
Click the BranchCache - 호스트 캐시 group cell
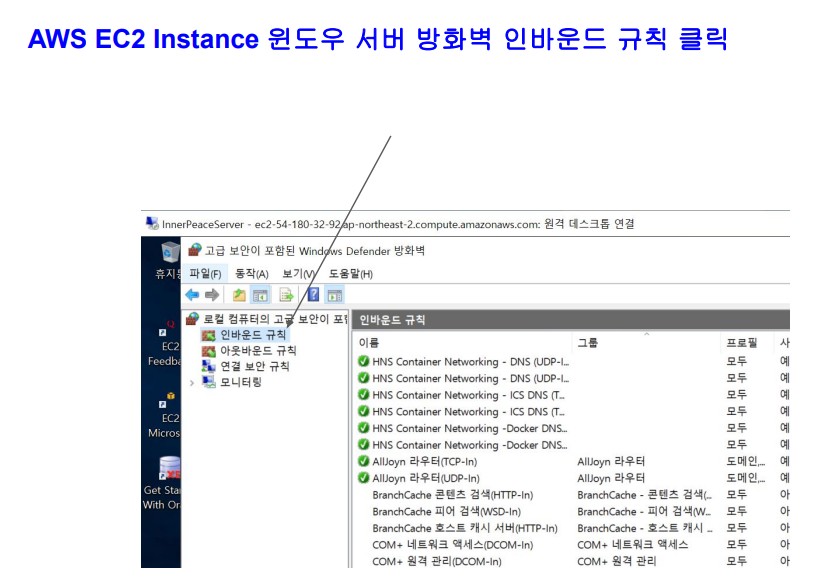point(645,528)
